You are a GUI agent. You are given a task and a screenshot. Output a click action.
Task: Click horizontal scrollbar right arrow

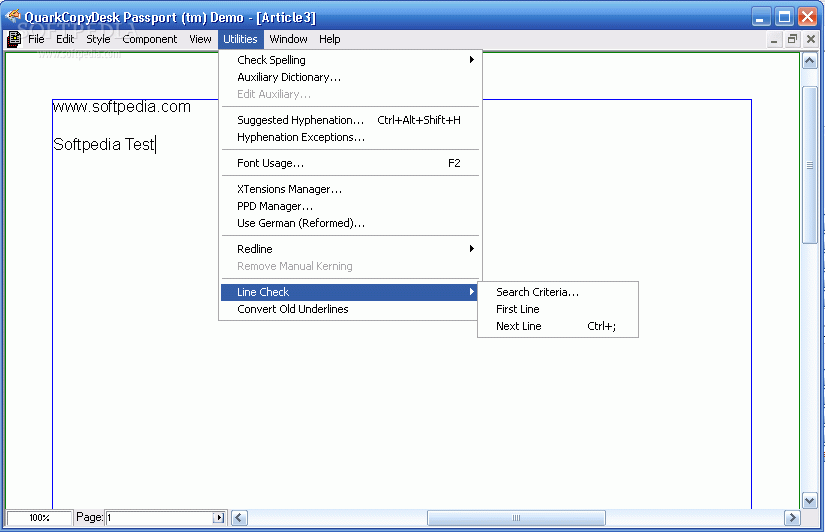(x=792, y=518)
